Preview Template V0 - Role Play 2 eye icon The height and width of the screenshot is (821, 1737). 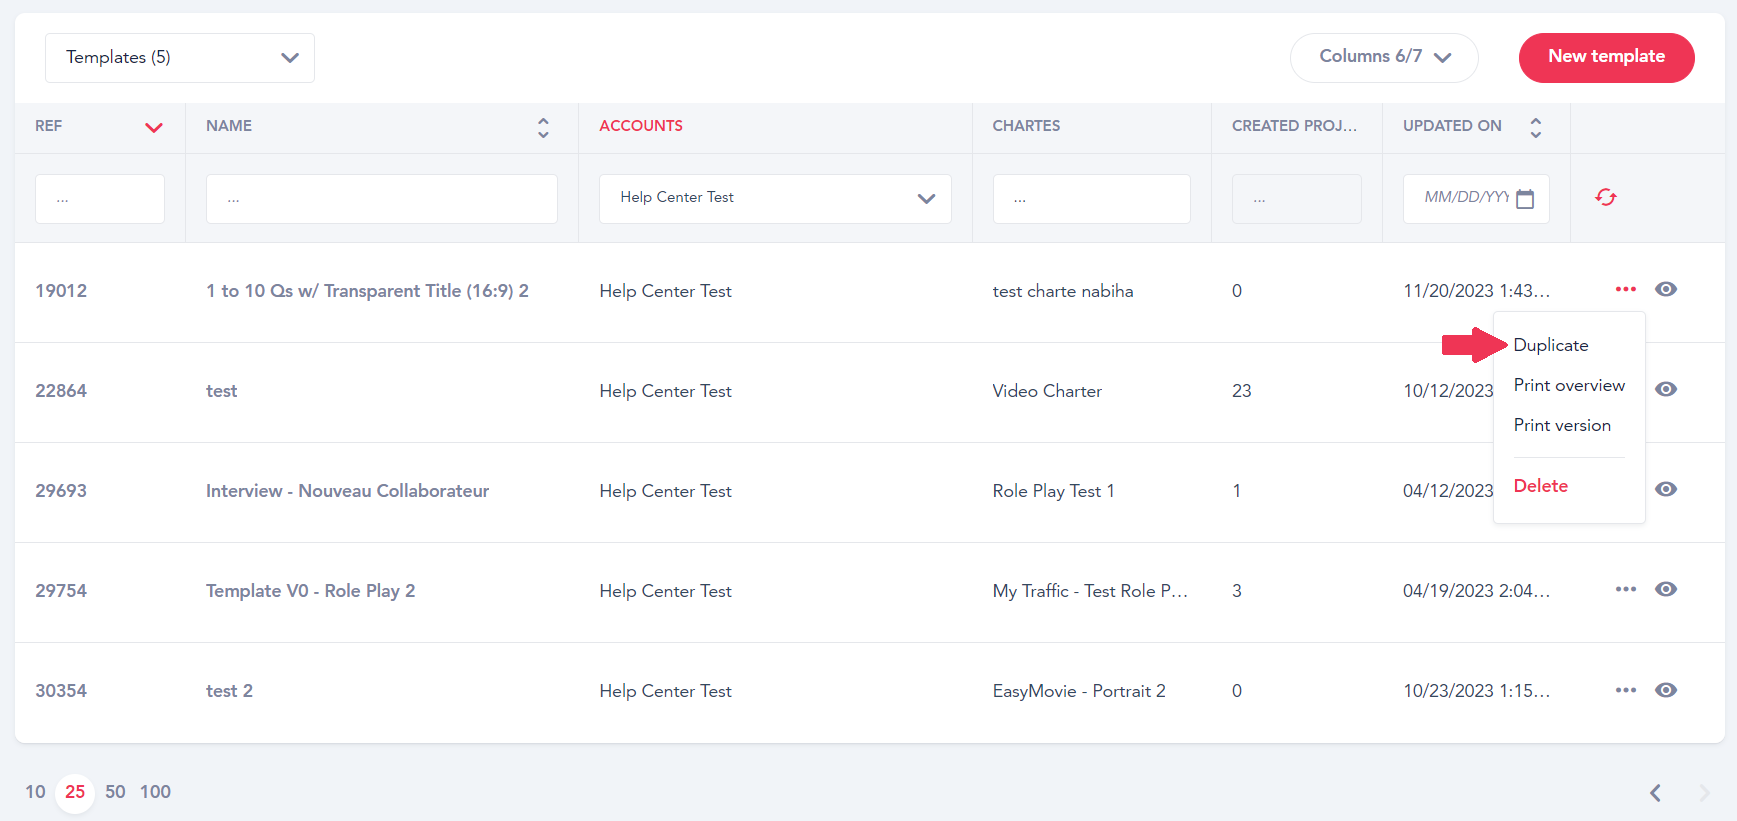1666,589
